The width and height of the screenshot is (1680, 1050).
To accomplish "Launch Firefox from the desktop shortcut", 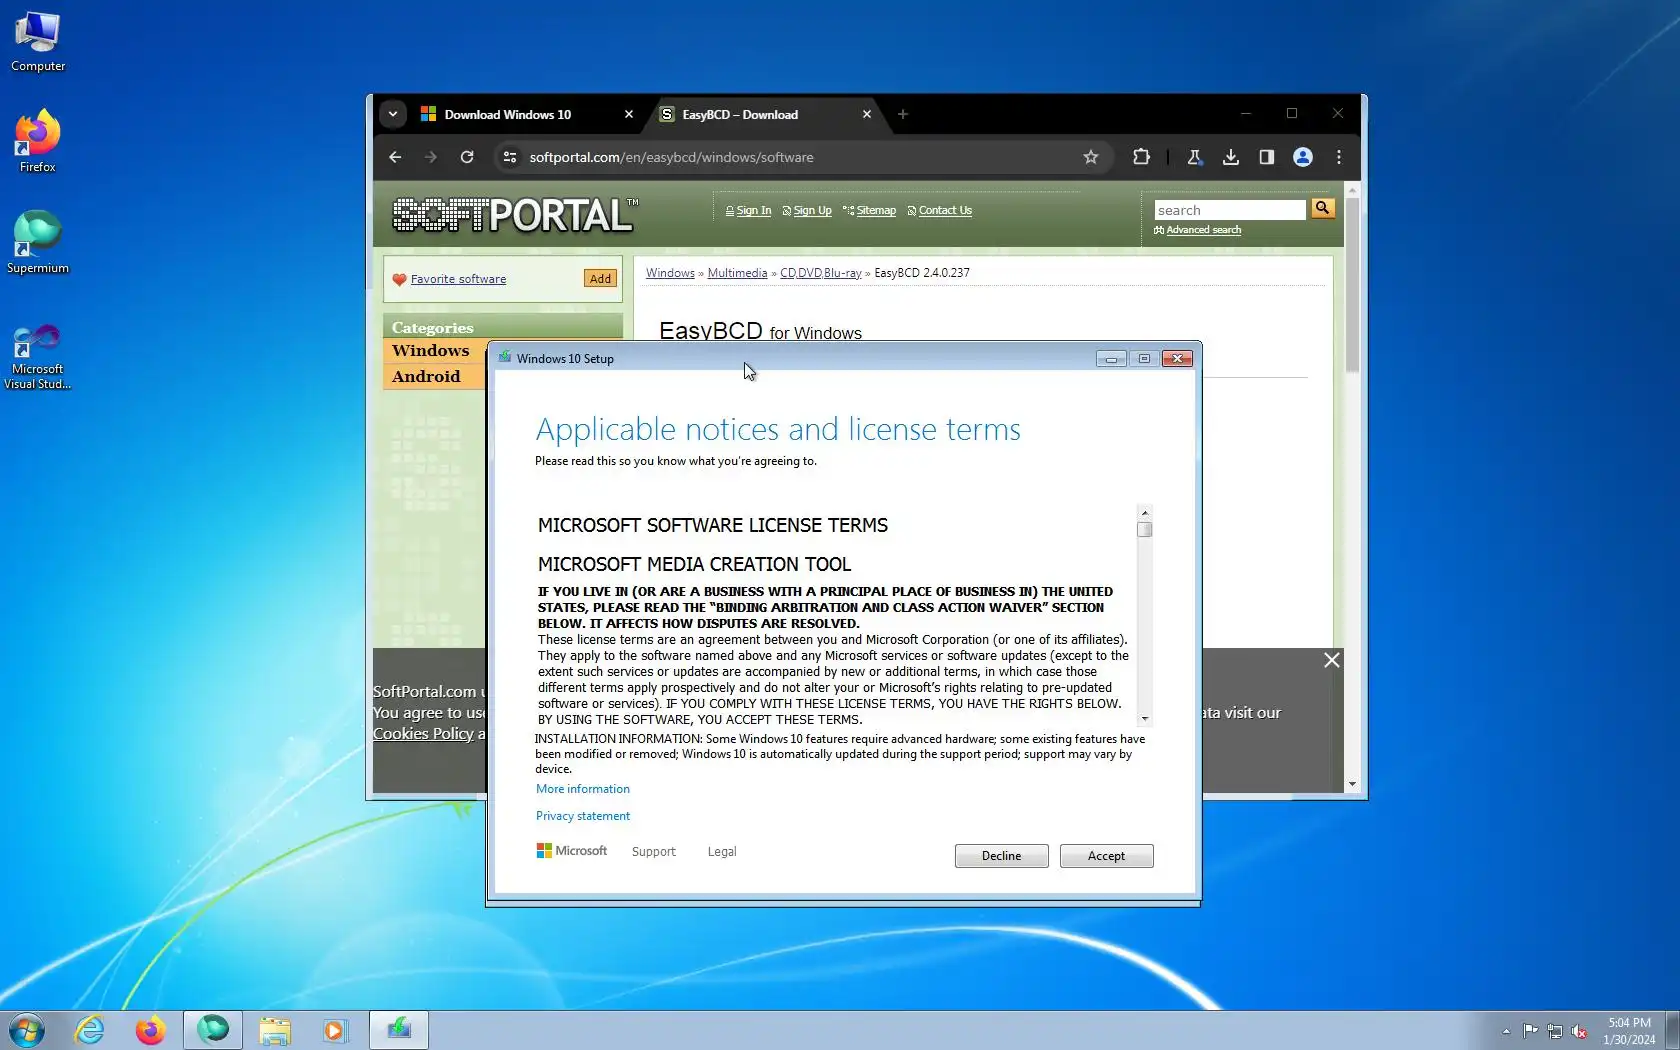I will (38, 141).
